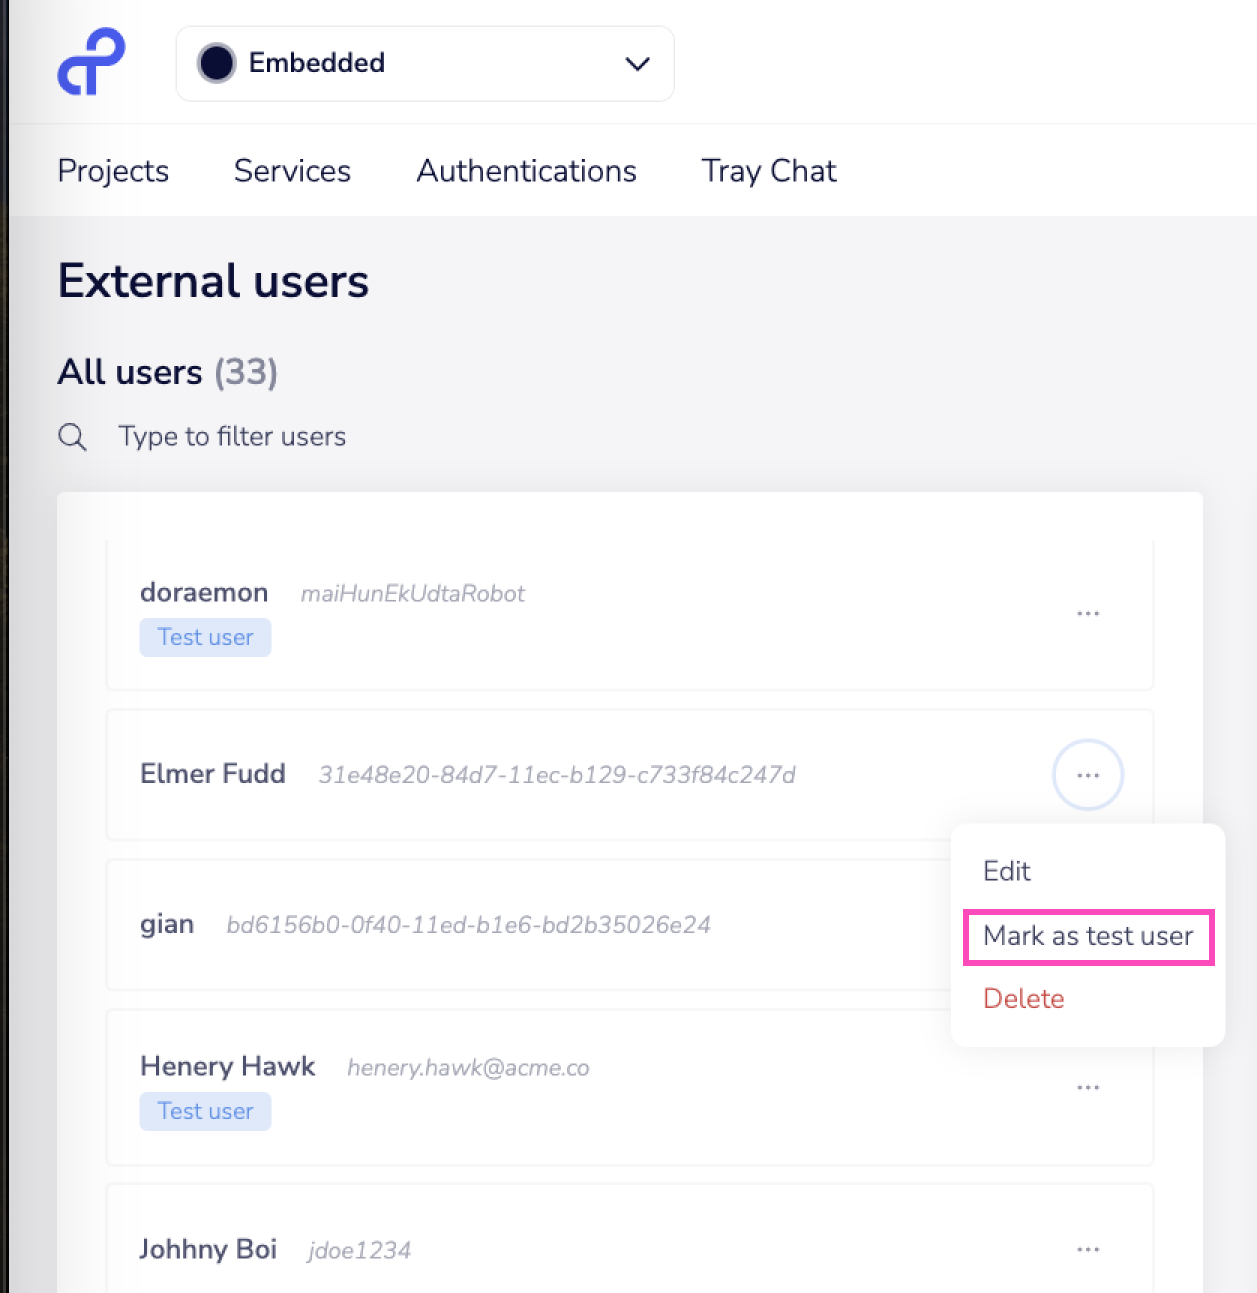Open the actions menu for Johhny Boi
Screen dimensions: 1257x1293
point(1088,1249)
